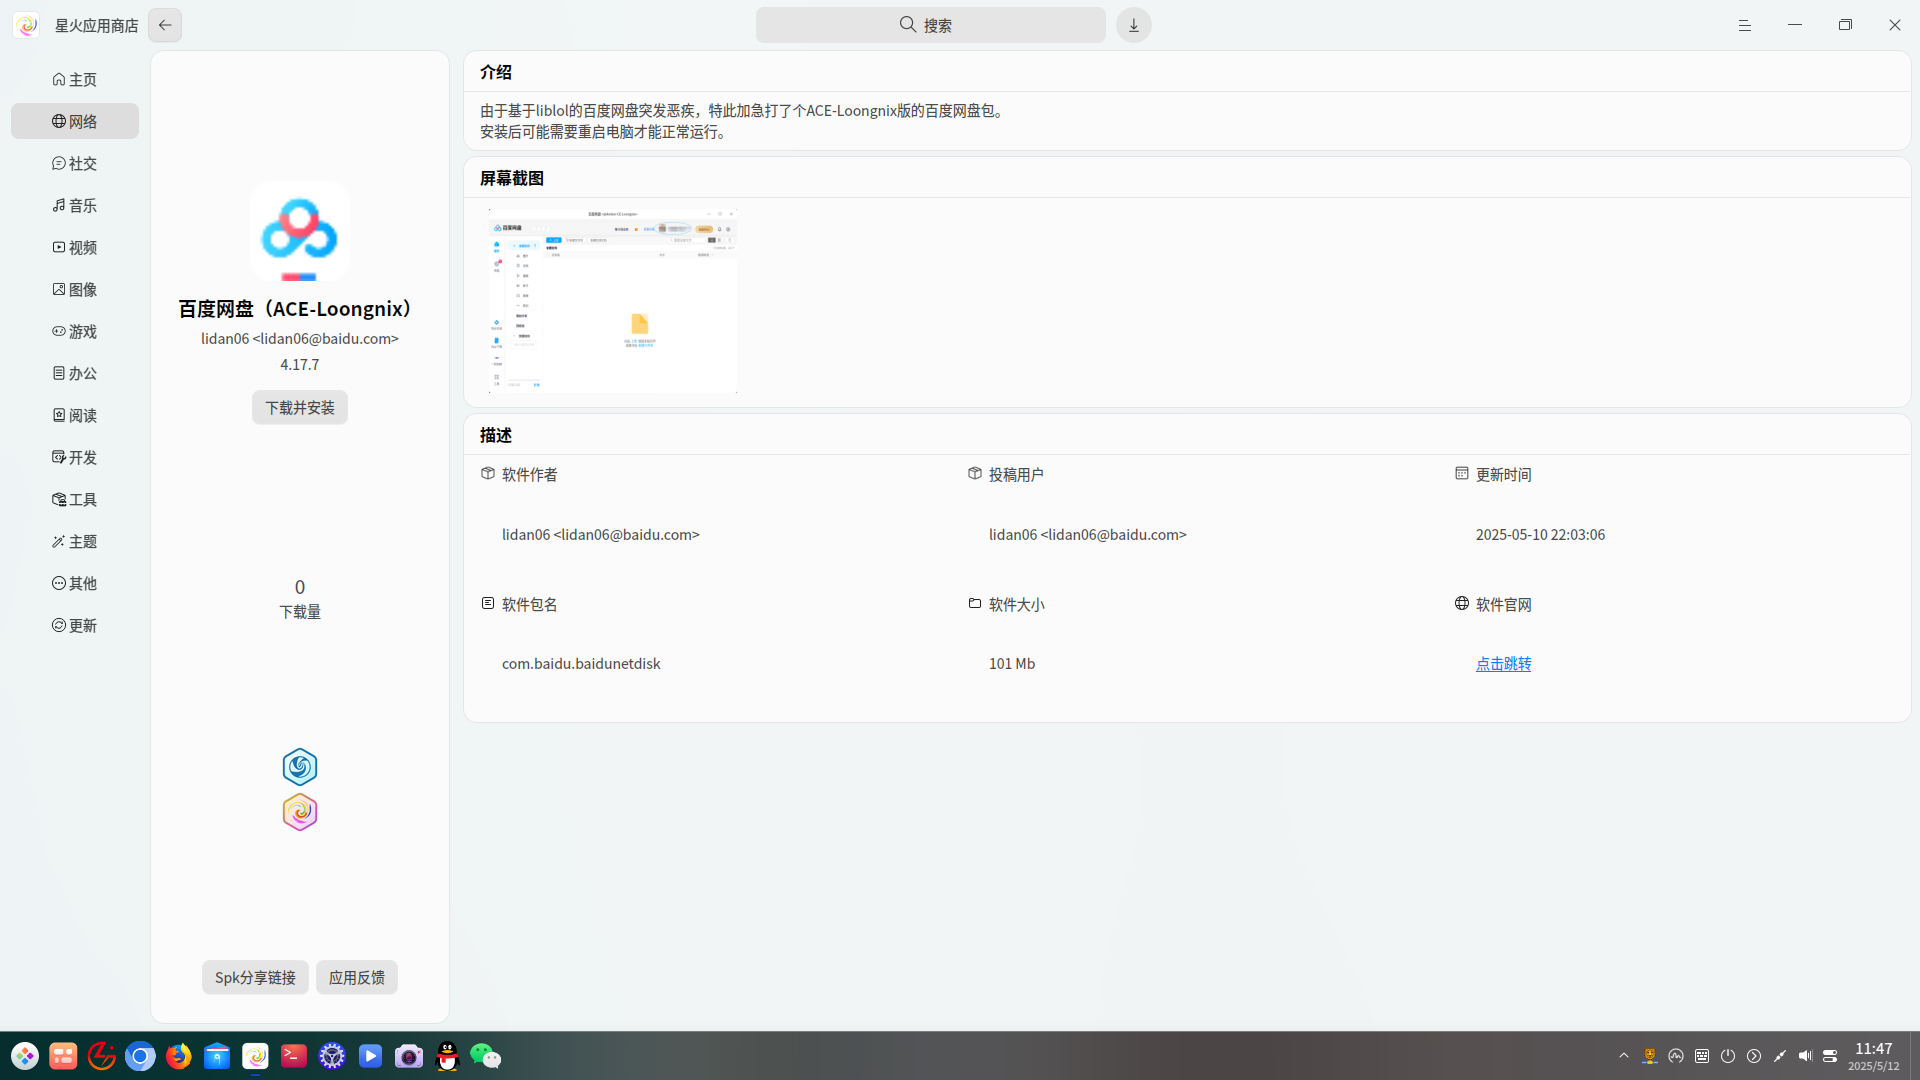Click the pink Spark hexagon badge
This screenshot has height=1080, width=1920.
[300, 812]
